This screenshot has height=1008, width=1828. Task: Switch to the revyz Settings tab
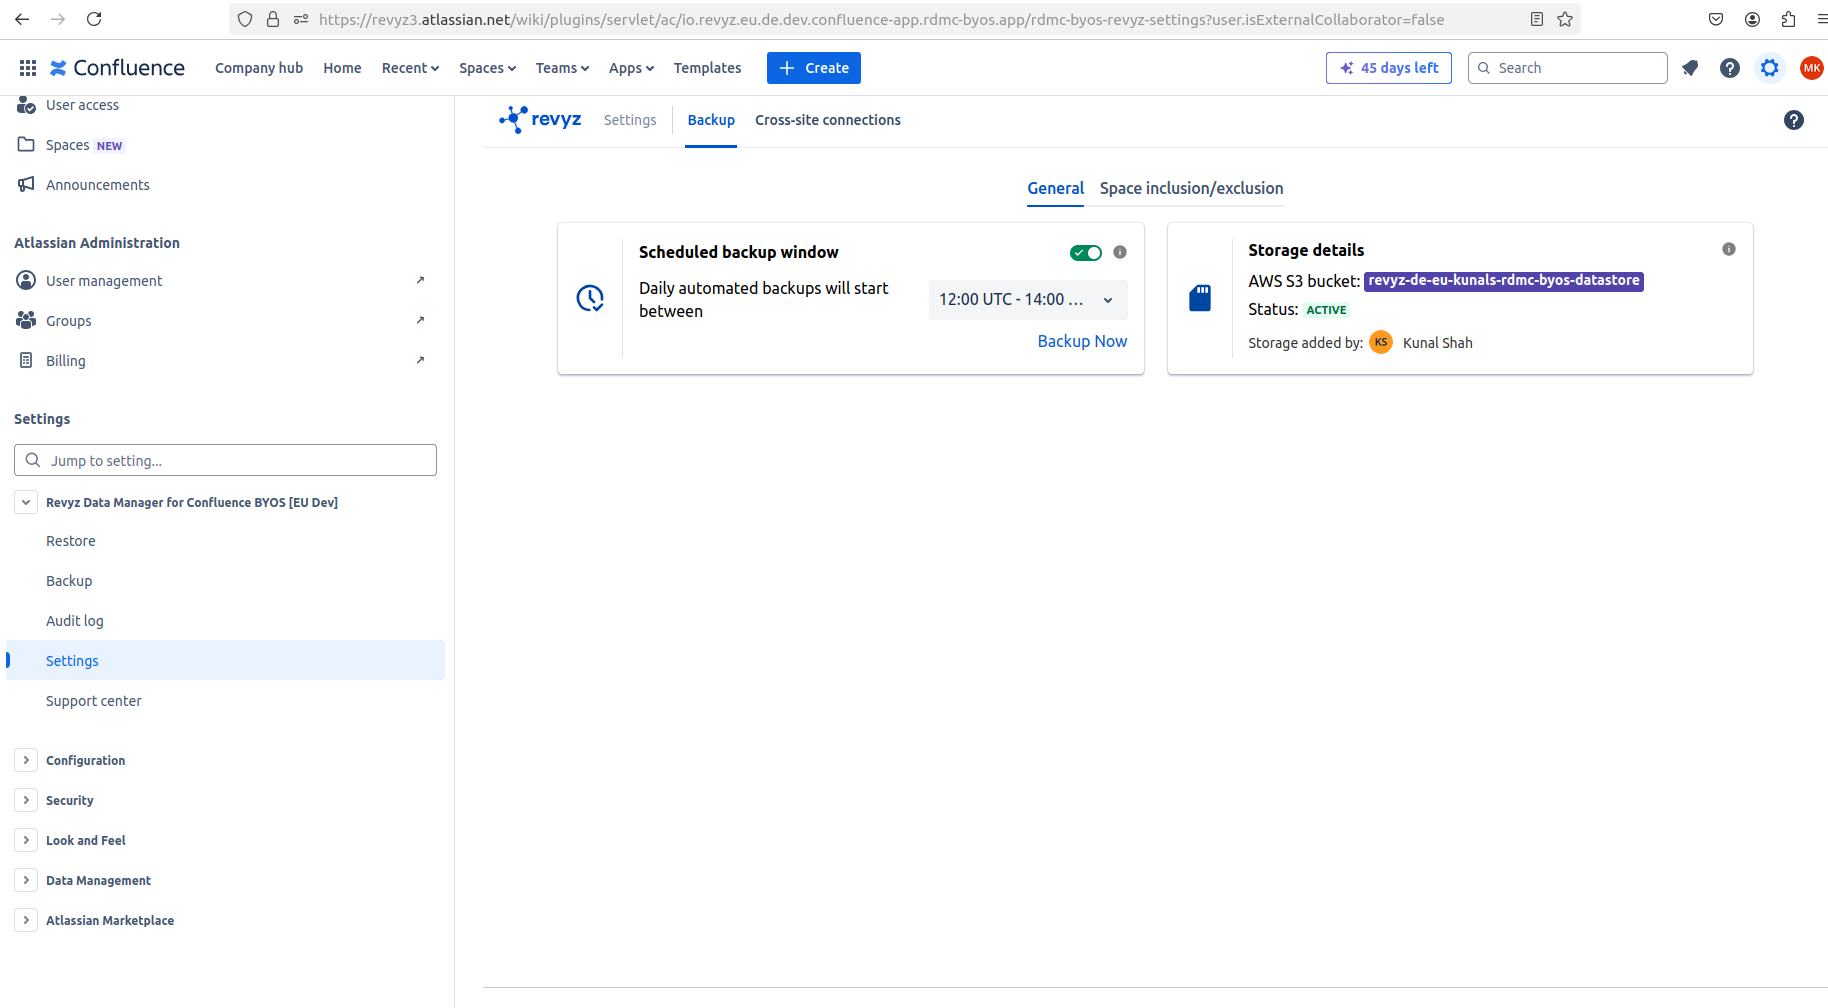point(630,120)
